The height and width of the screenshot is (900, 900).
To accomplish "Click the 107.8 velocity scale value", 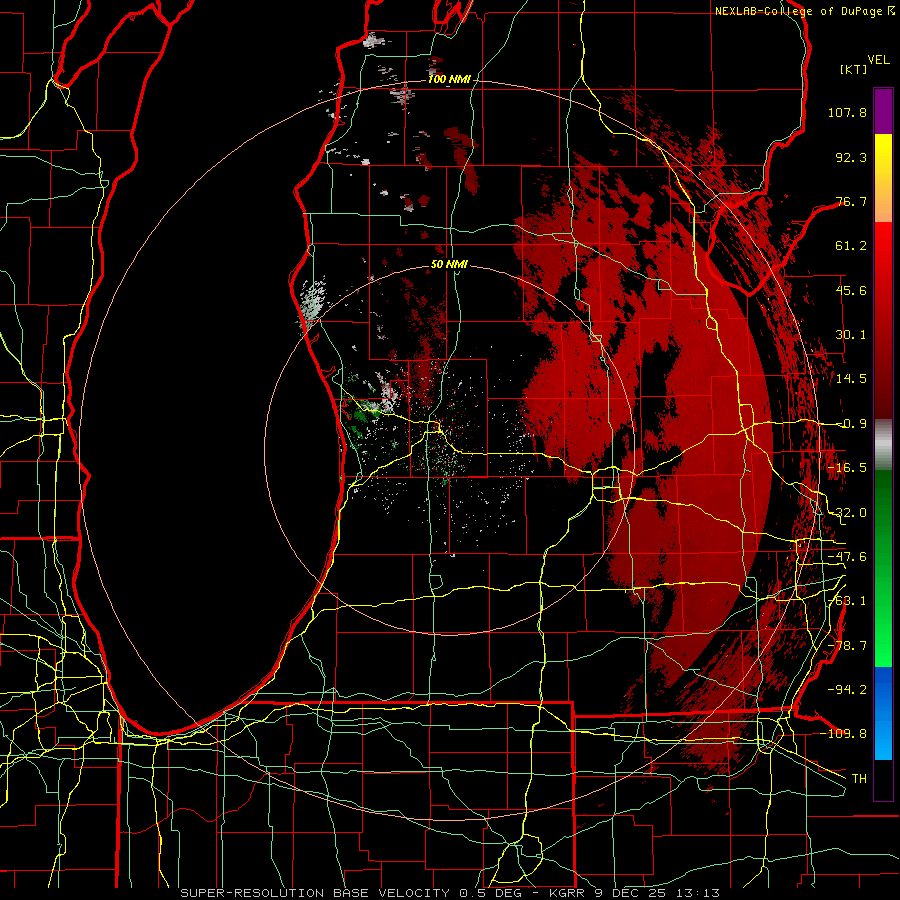I will pos(847,112).
